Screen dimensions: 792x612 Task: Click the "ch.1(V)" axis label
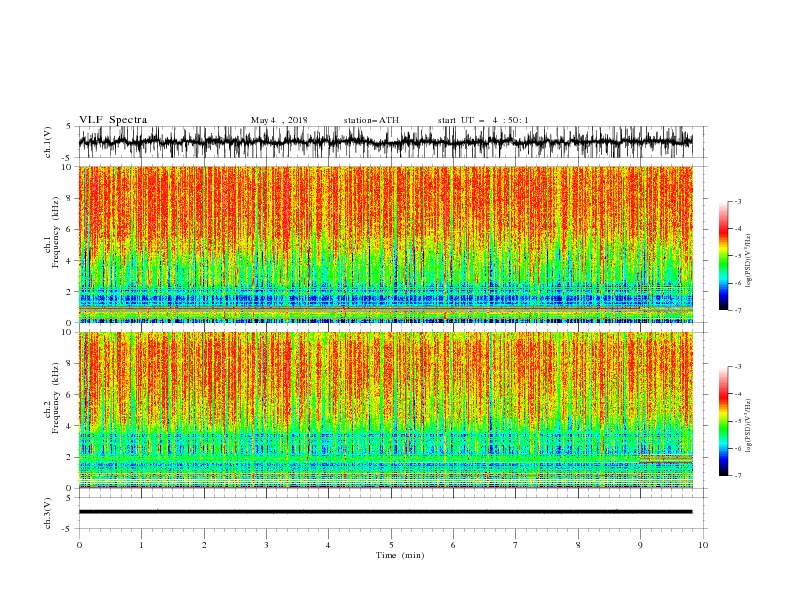(x=48, y=142)
